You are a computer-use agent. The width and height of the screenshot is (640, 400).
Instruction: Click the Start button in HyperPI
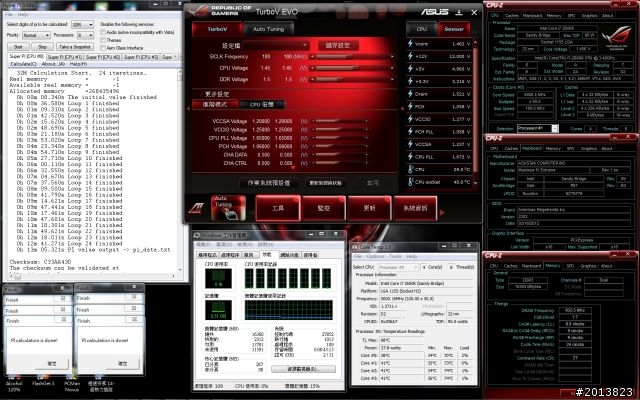[x=18, y=47]
